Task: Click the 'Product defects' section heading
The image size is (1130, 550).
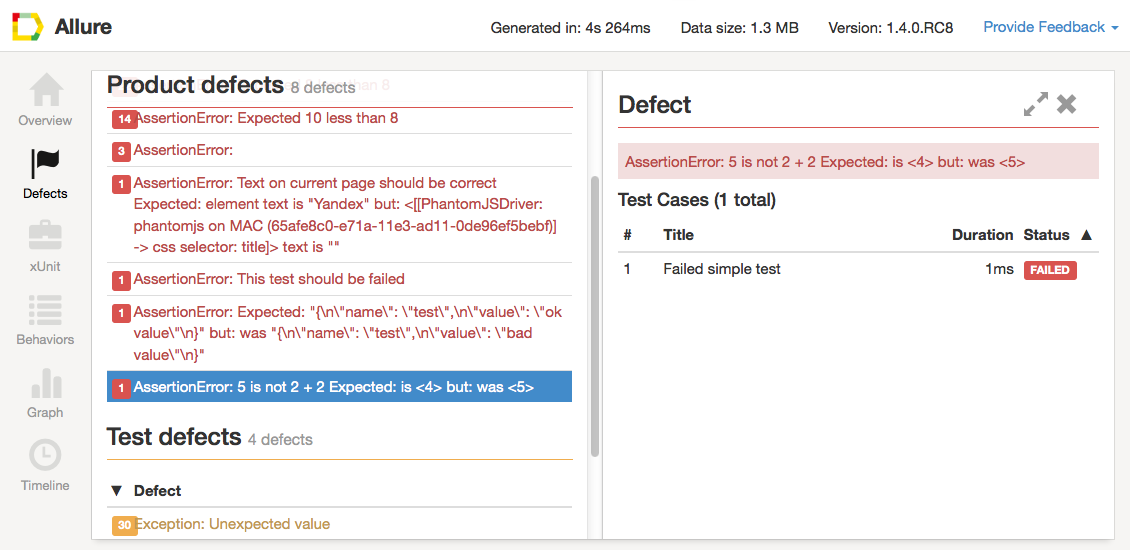Action: click(195, 85)
